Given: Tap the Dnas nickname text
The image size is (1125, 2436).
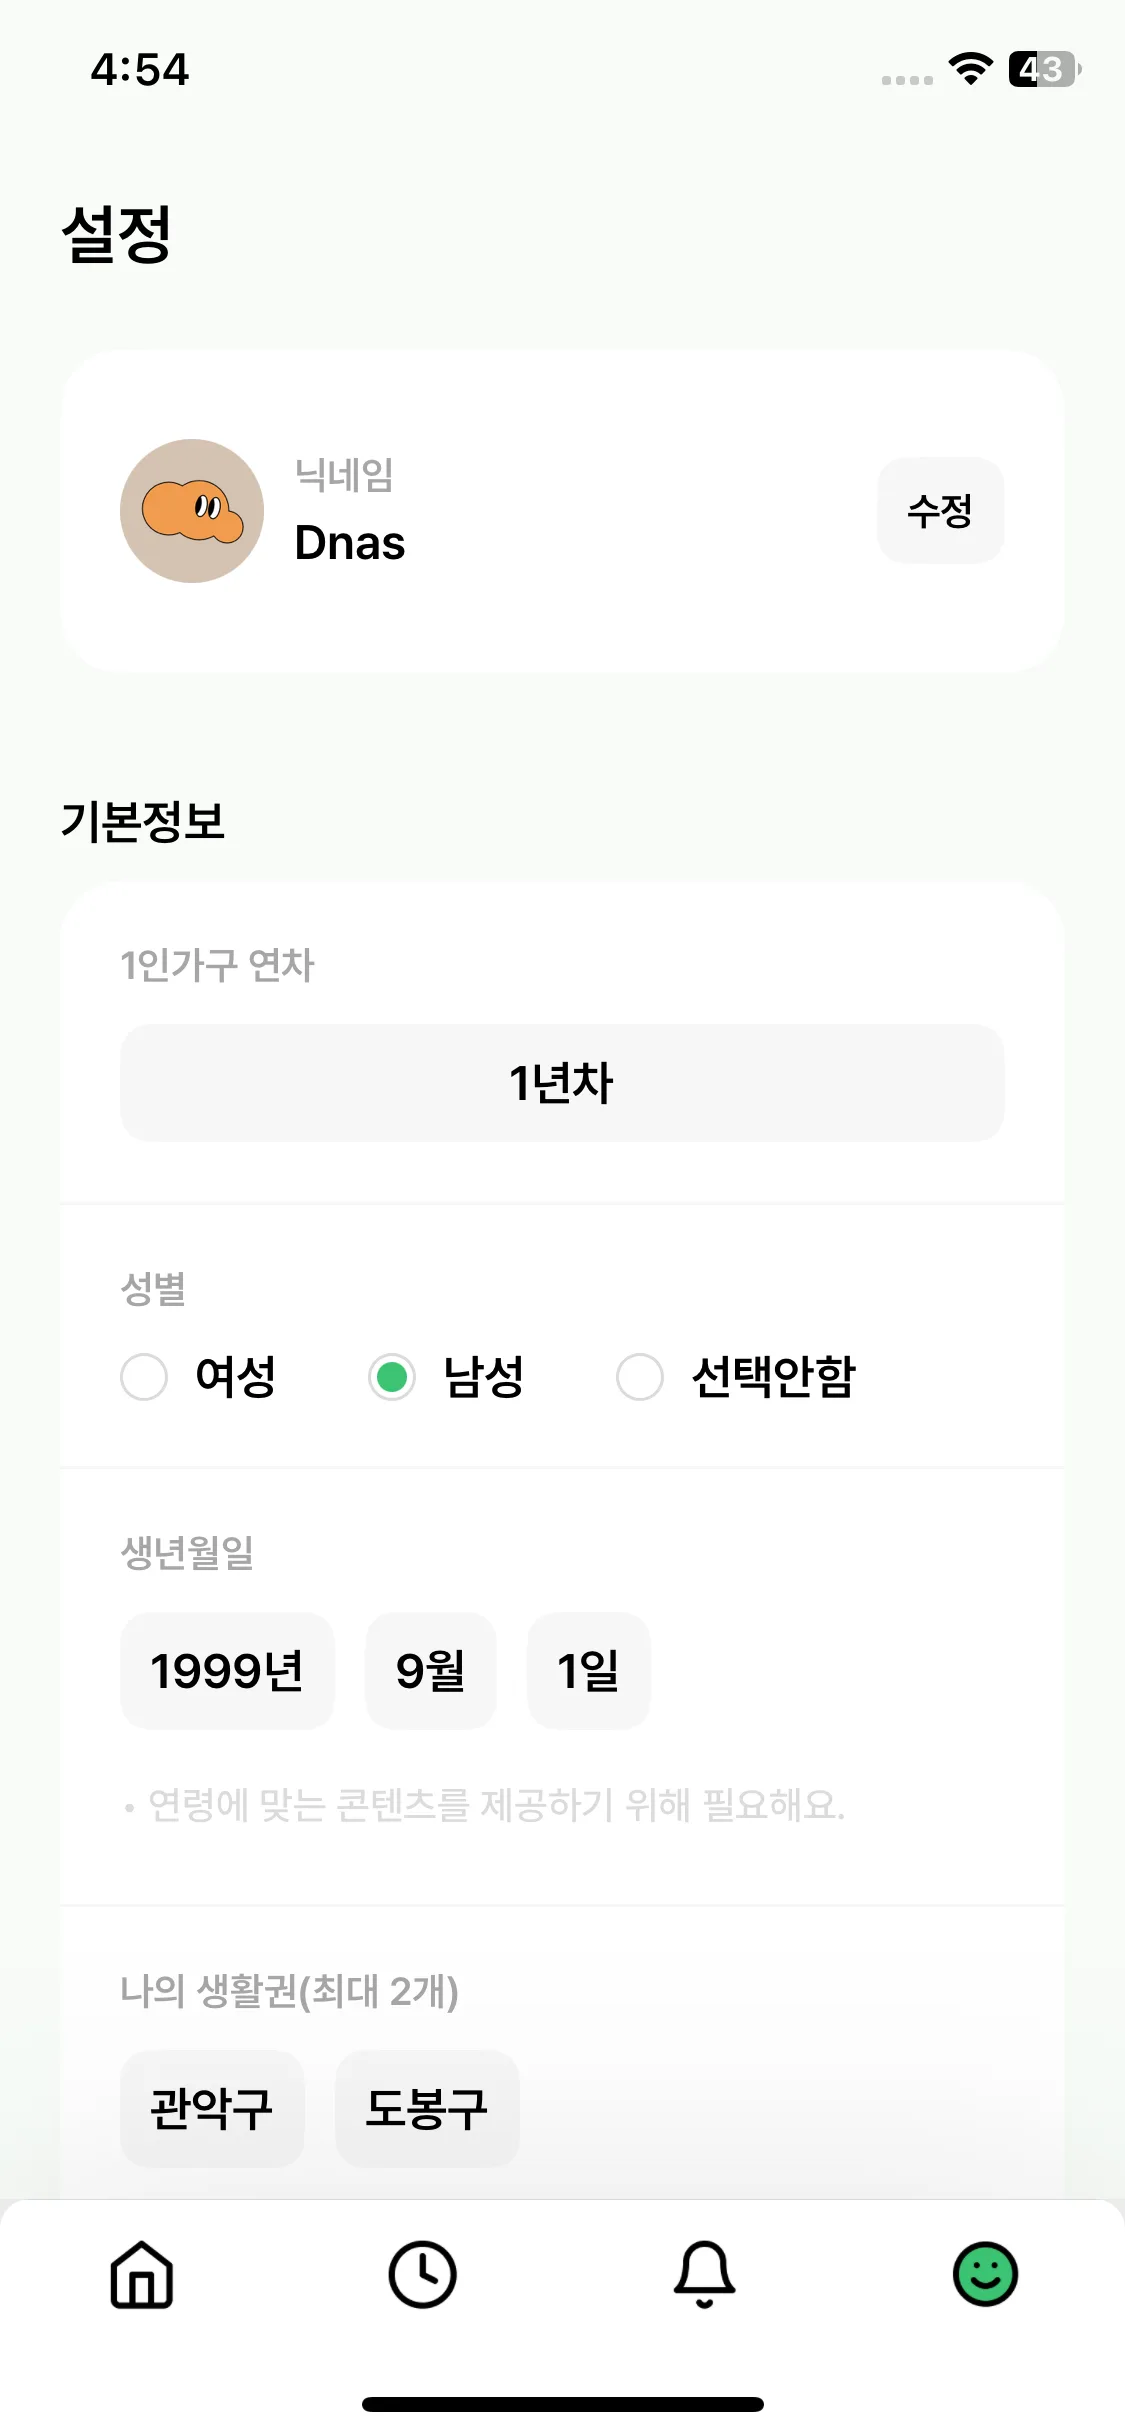Looking at the screenshot, I should tap(350, 543).
